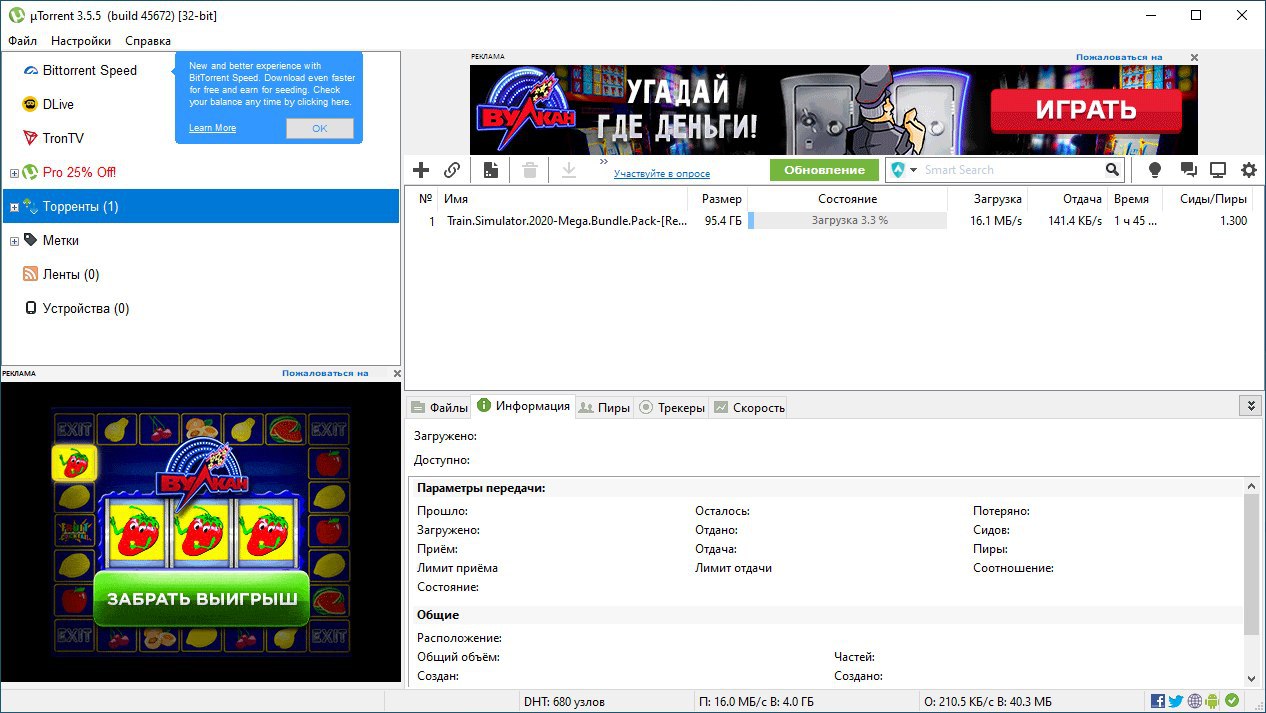Click the green network status checkmark
Image resolution: width=1266 pixels, height=713 pixels.
pos(1232,701)
